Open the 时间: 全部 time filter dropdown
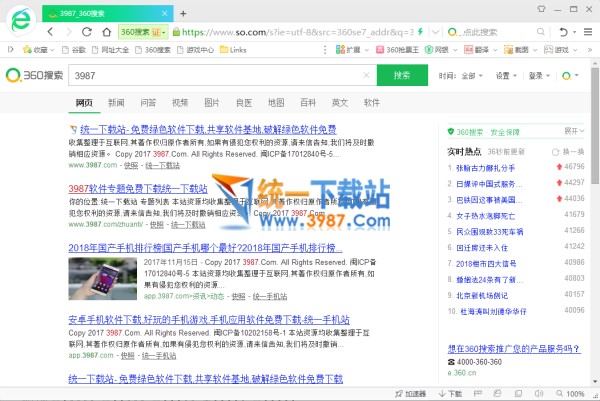 pyautogui.click(x=461, y=76)
